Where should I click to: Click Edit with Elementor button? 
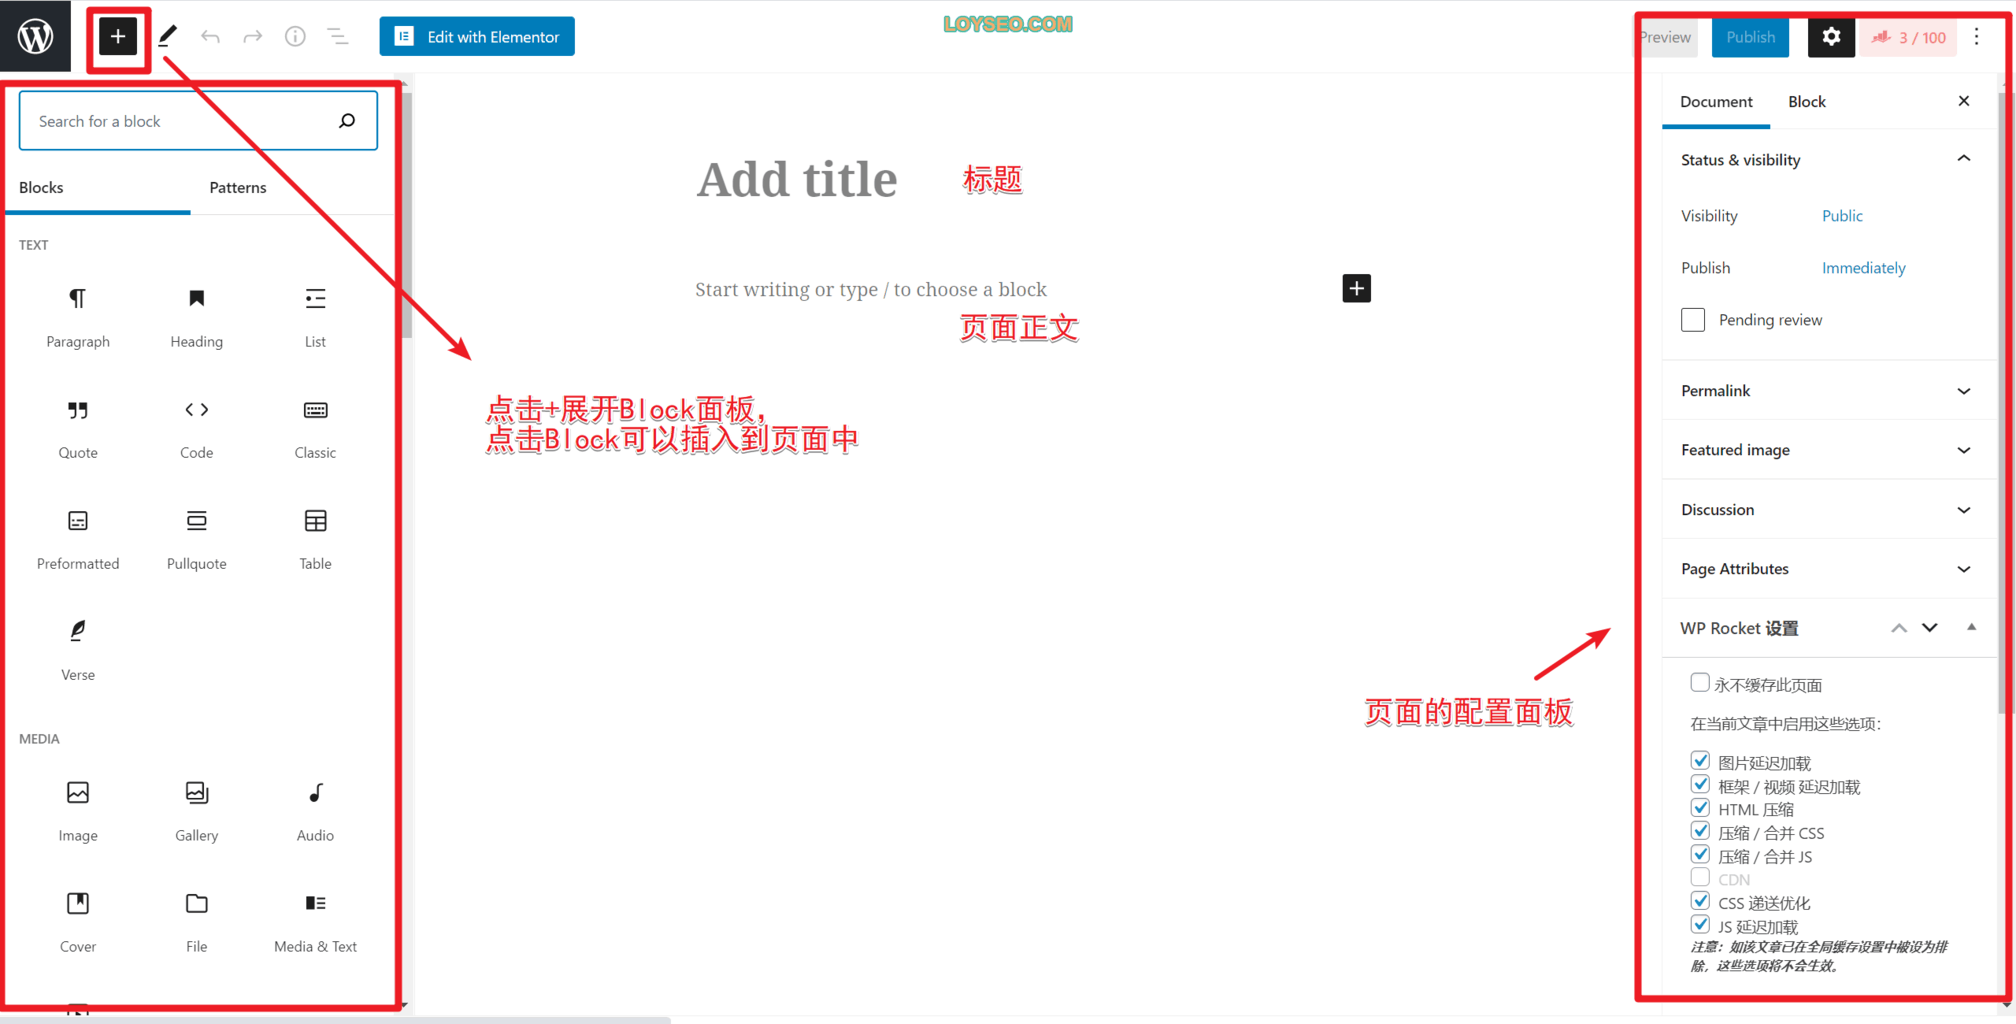tap(477, 37)
